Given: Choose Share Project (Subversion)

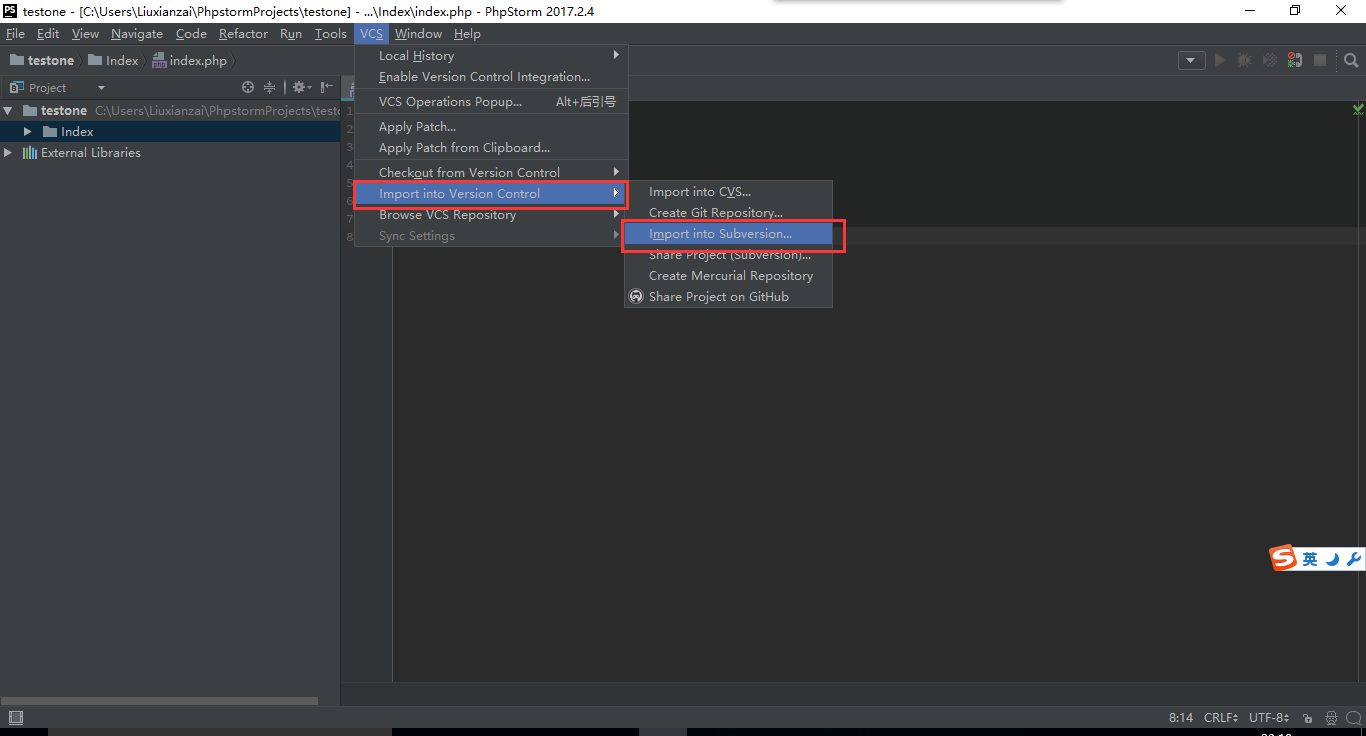Looking at the screenshot, I should pos(728,255).
